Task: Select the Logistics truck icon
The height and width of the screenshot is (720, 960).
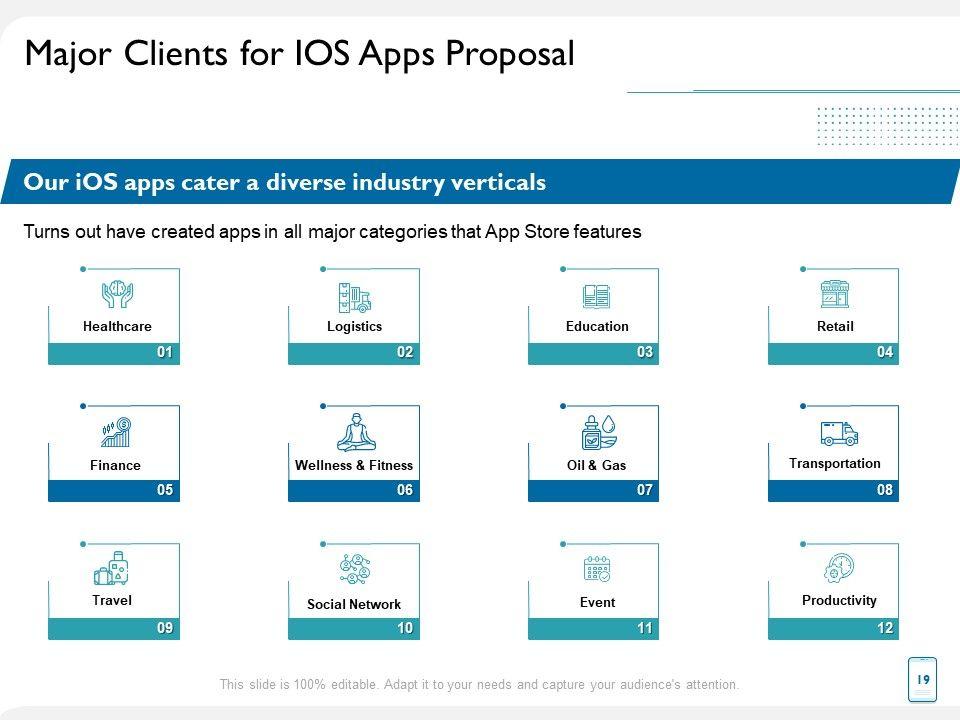Action: 354,296
